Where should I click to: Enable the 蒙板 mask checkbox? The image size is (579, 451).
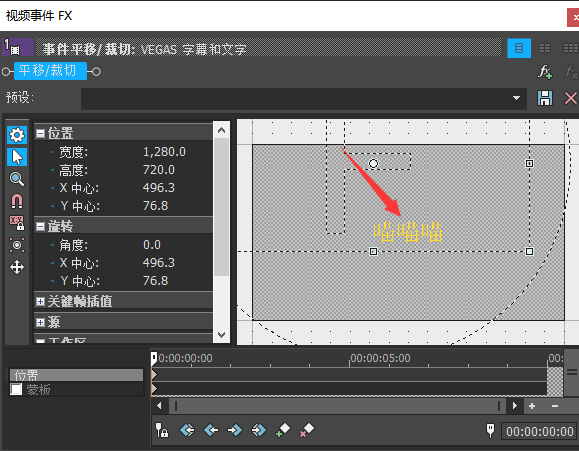pyautogui.click(x=16, y=389)
